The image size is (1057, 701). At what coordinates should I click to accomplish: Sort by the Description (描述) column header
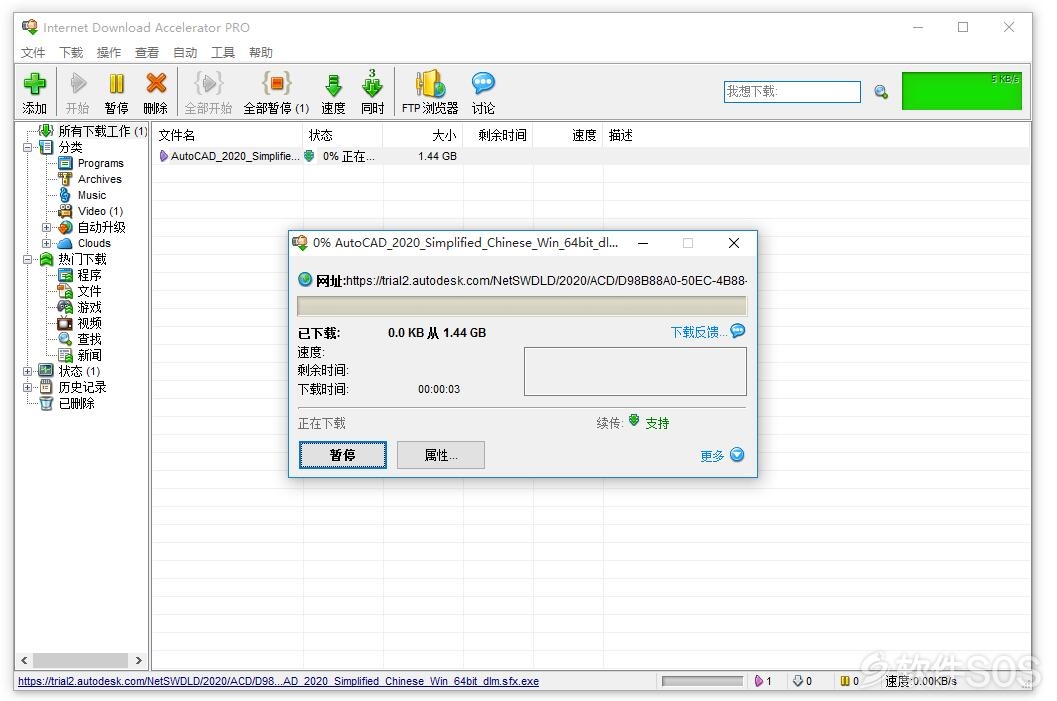tap(620, 135)
